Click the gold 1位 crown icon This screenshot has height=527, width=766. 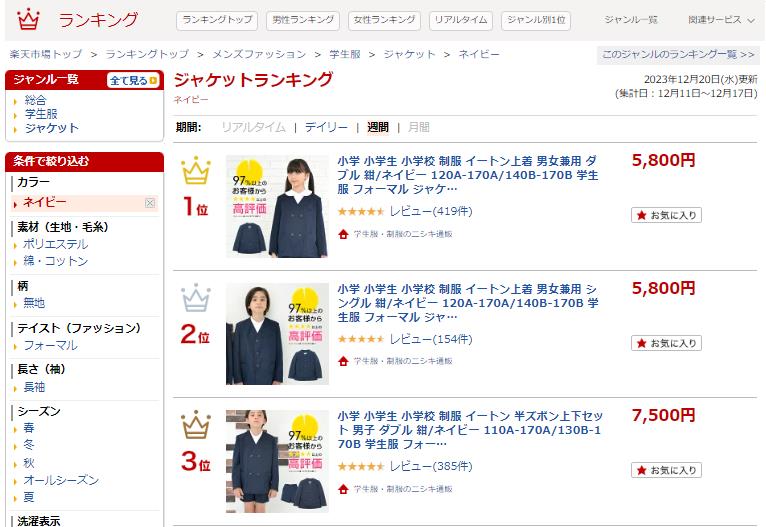point(196,170)
